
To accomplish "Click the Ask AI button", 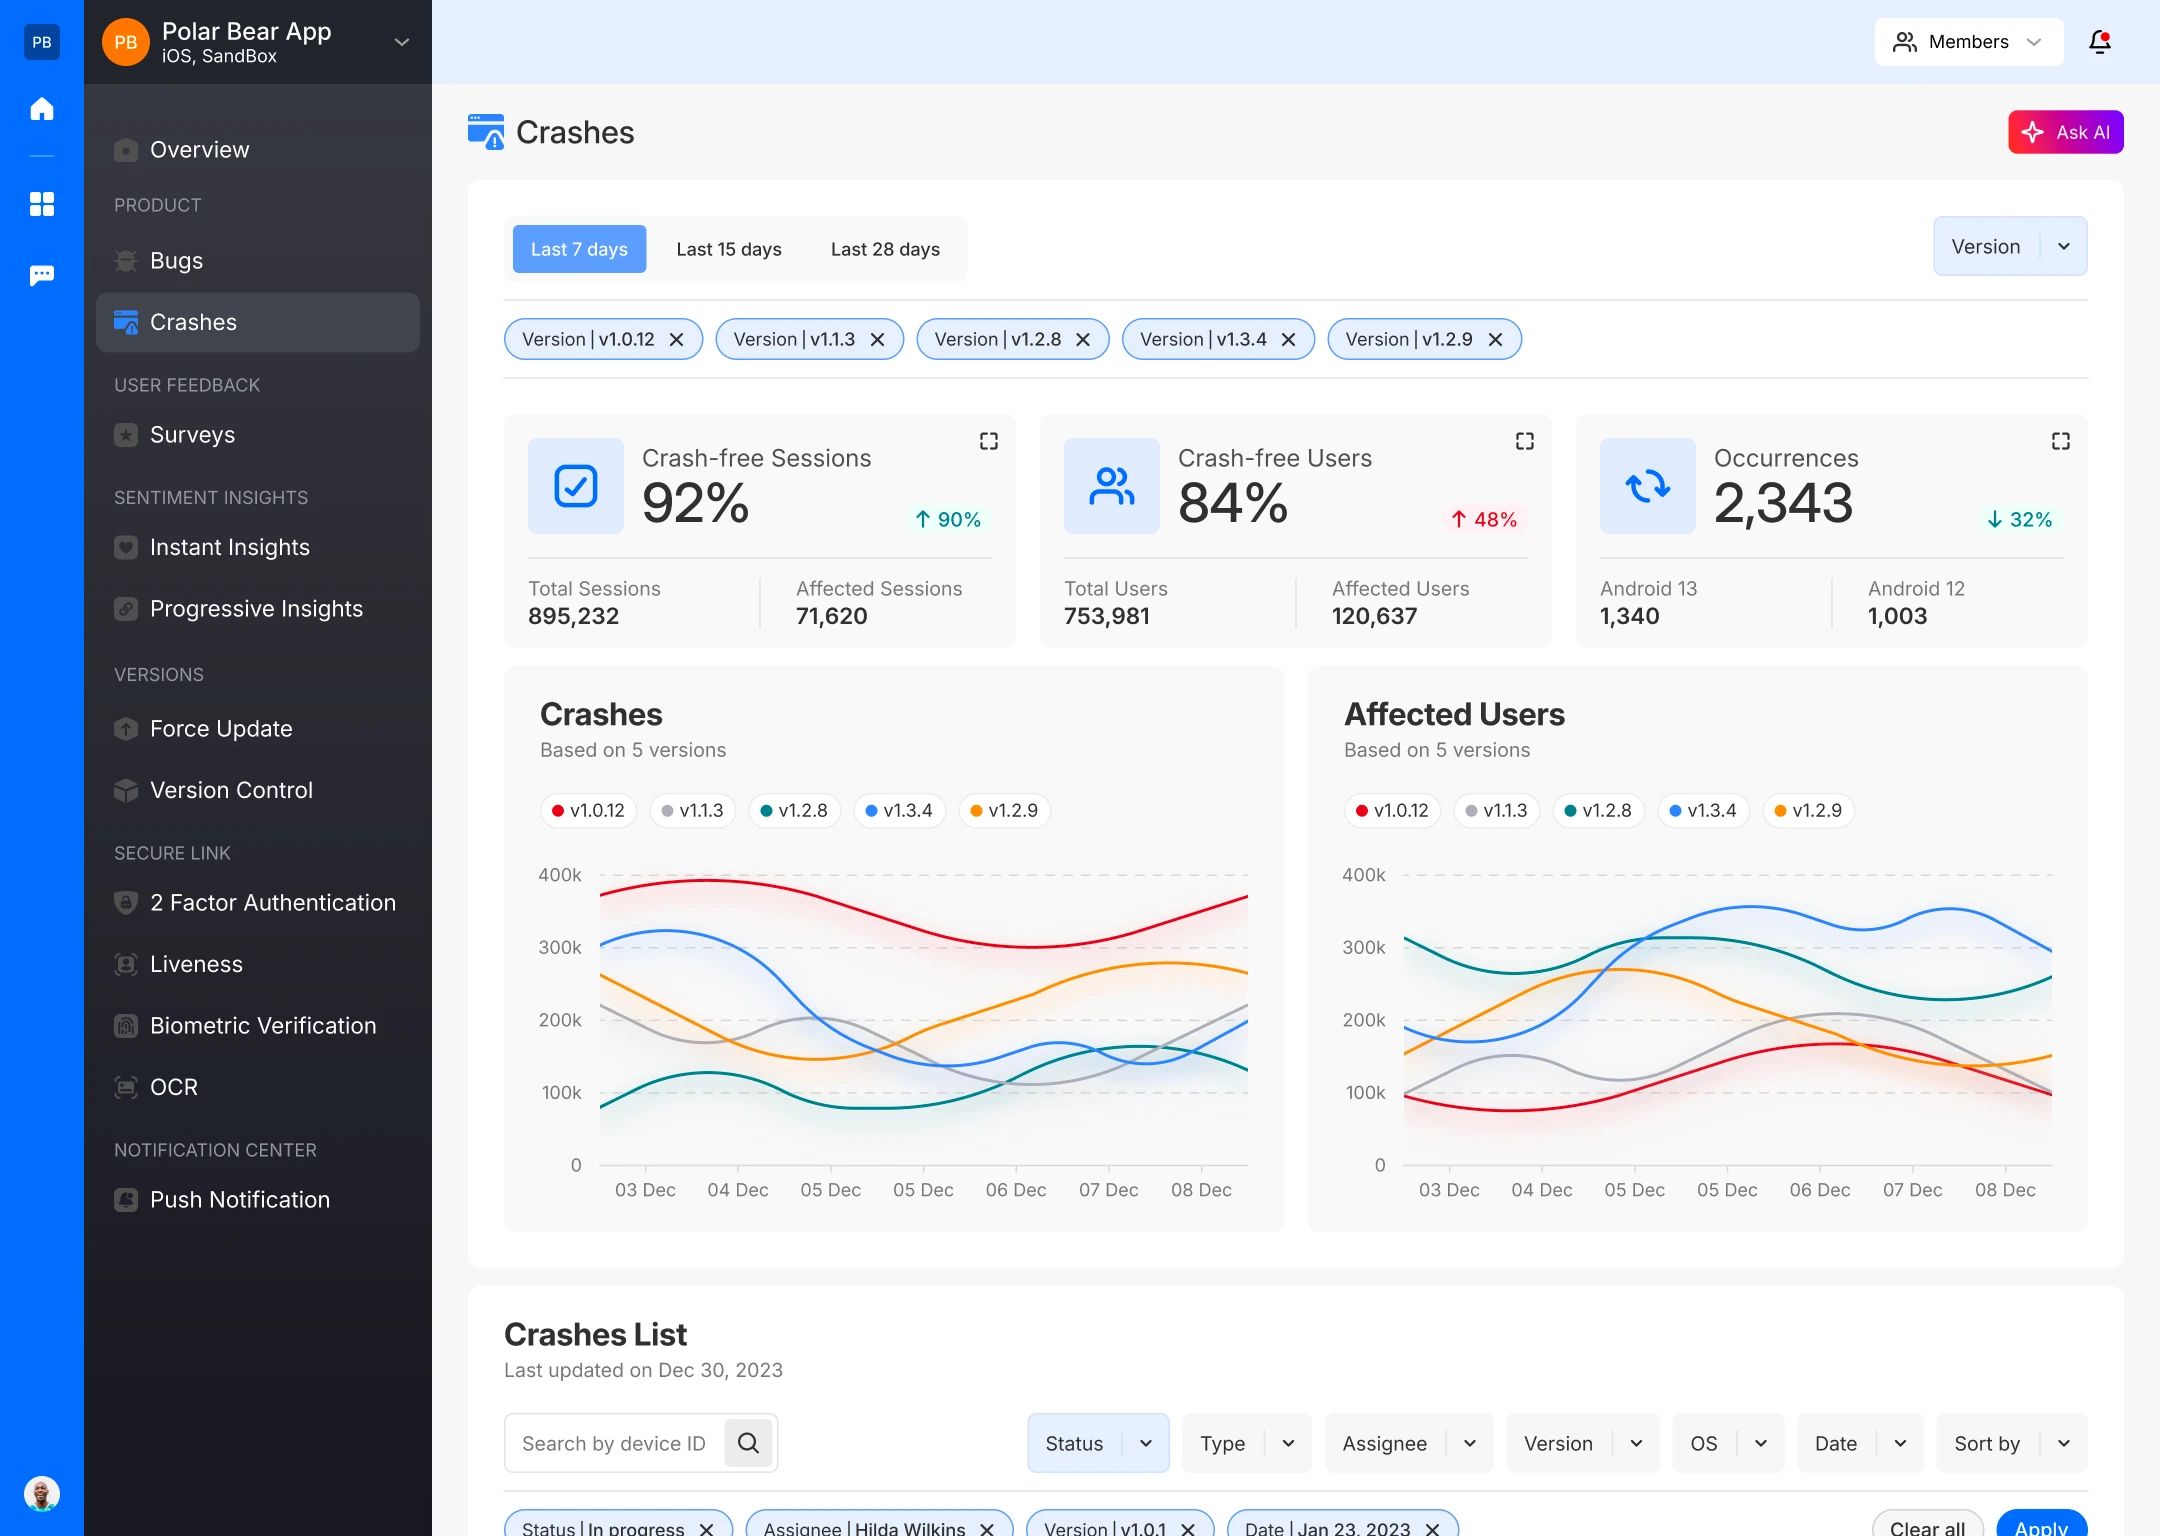I will pos(2065,132).
